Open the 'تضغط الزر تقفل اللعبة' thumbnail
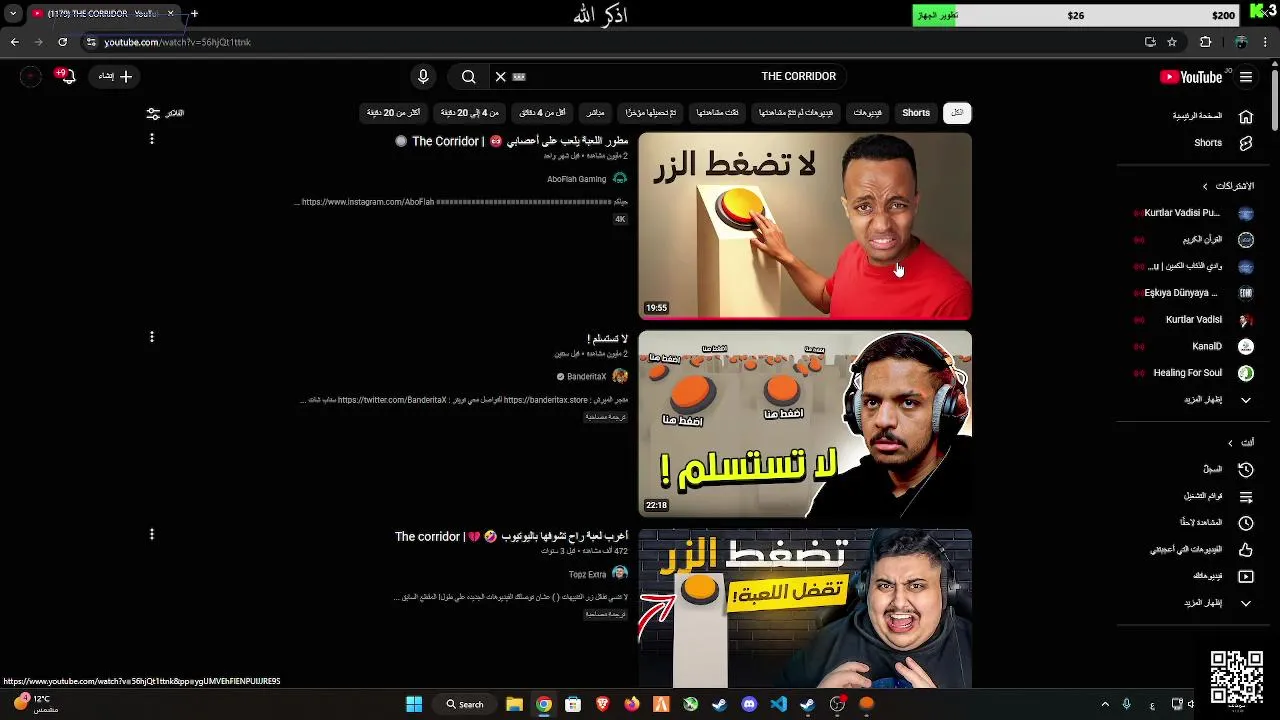The height and width of the screenshot is (720, 1280). click(x=805, y=608)
